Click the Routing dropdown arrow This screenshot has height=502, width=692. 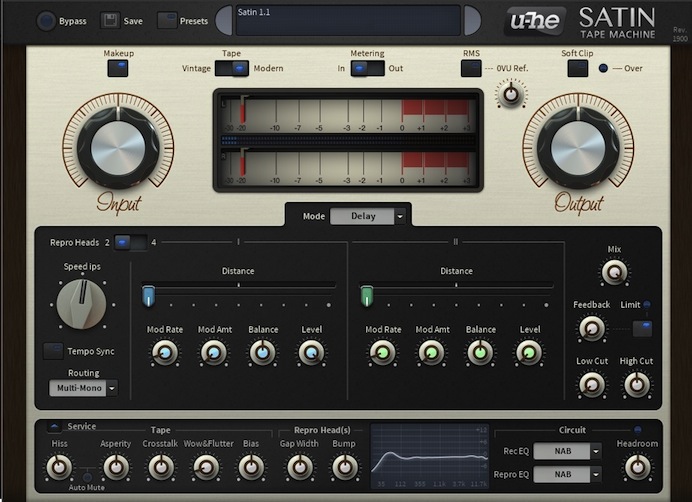[112, 388]
